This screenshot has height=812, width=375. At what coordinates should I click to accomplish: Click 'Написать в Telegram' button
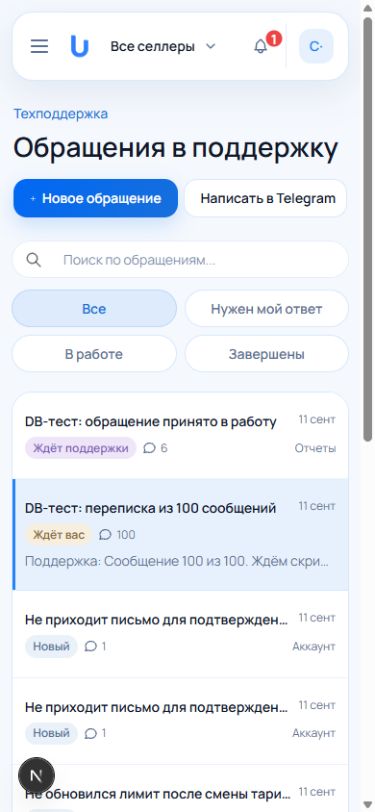click(266, 198)
